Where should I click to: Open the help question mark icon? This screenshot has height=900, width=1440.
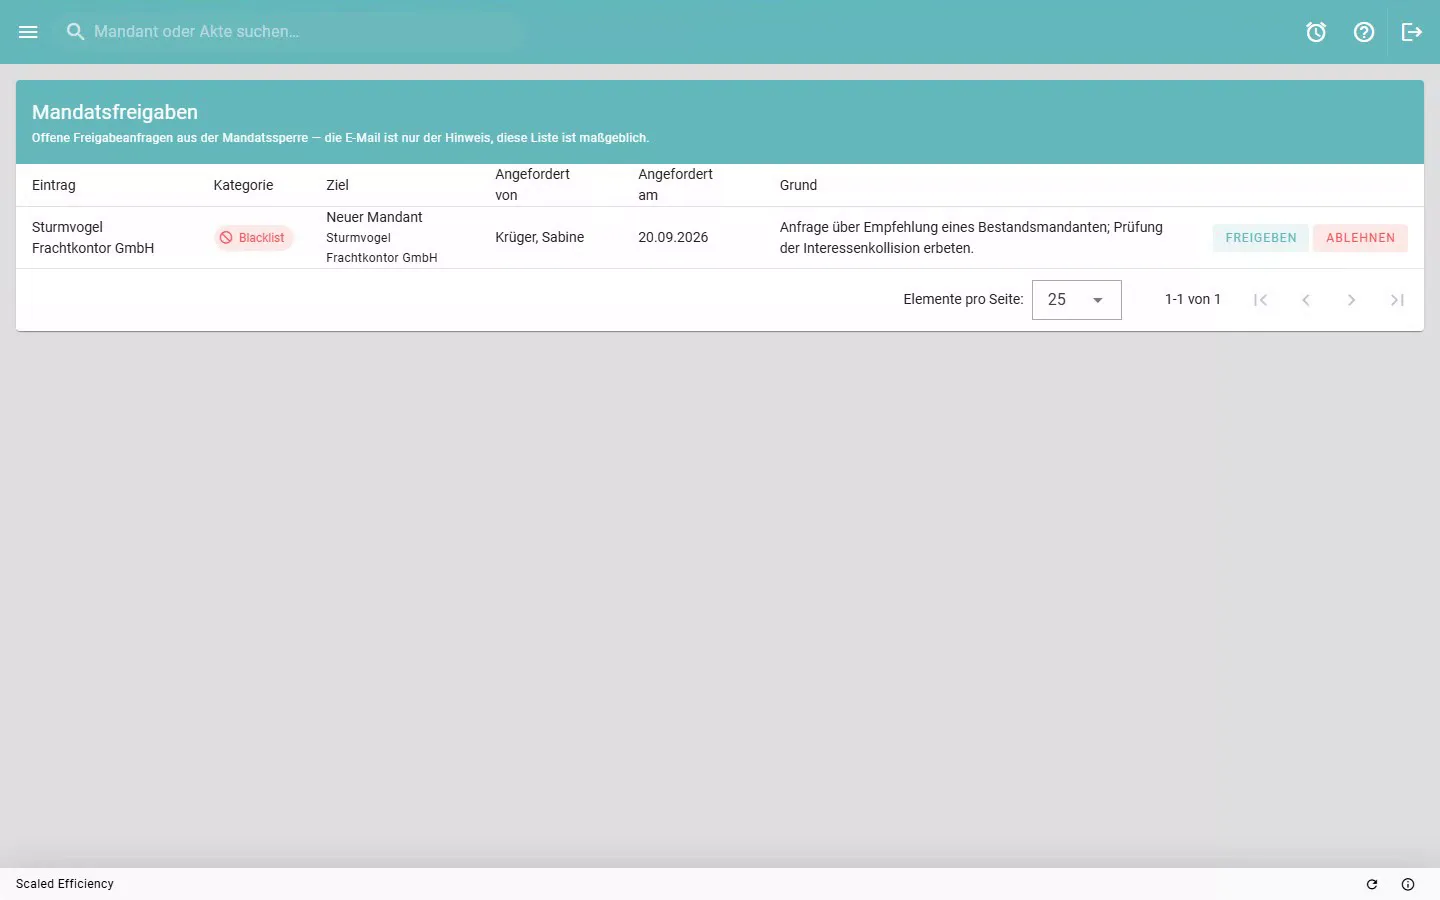(1364, 32)
